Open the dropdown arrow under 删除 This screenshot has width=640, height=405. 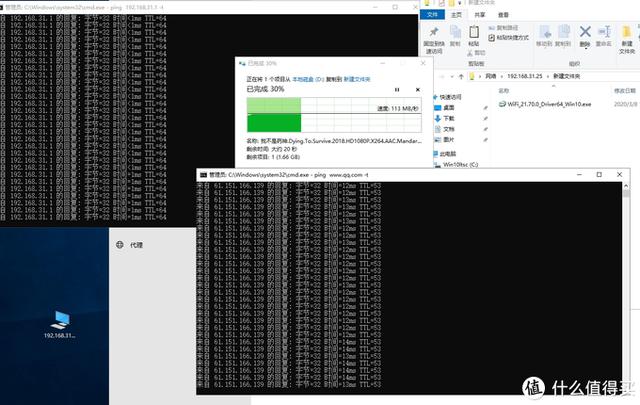(x=585, y=49)
